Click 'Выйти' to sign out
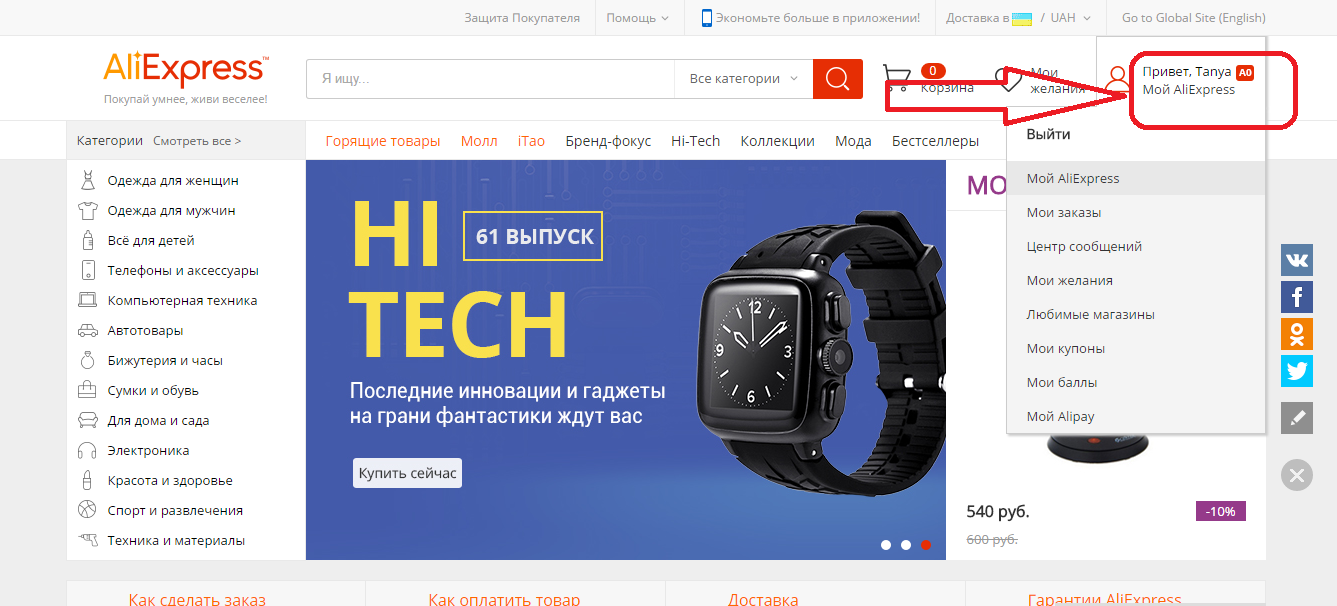This screenshot has width=1337, height=606. 1048,135
